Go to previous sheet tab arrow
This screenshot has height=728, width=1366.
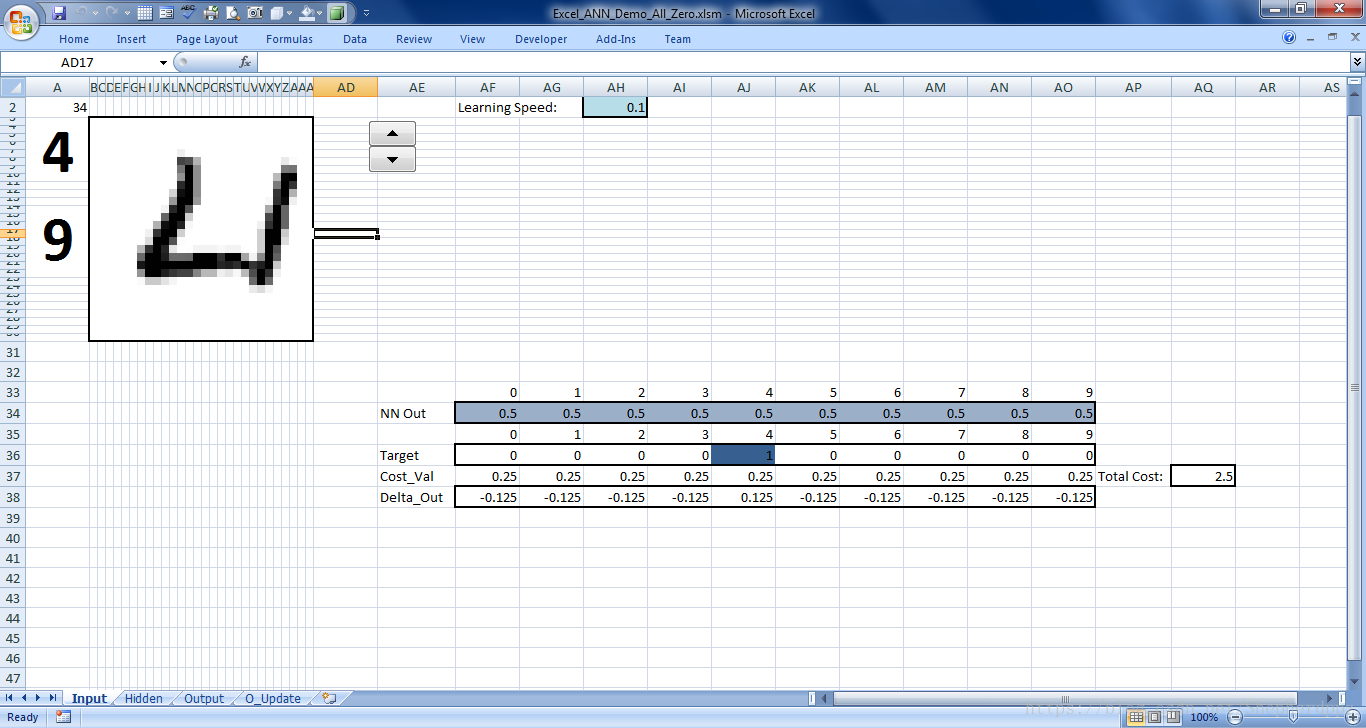coord(25,698)
